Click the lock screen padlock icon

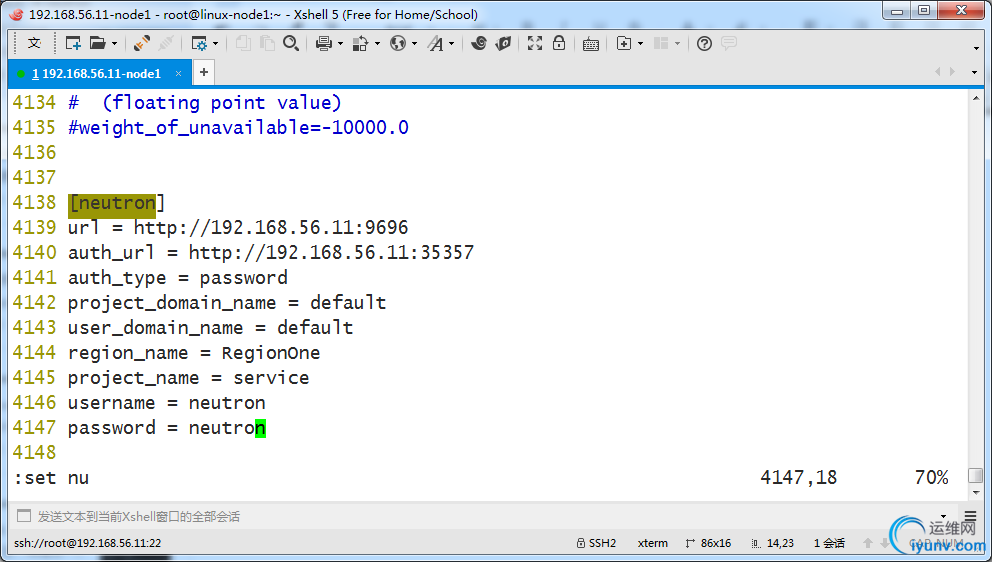[559, 43]
